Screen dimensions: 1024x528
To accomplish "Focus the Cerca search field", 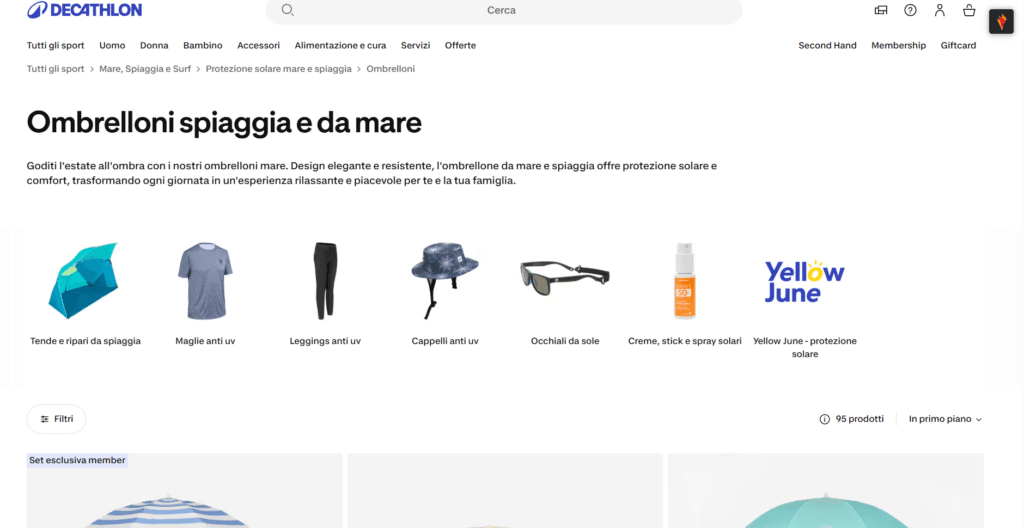I will point(504,10).
